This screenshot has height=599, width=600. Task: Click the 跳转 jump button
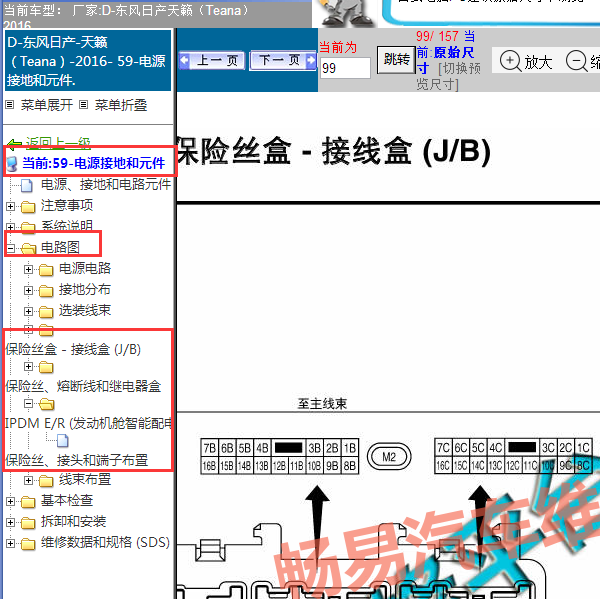pyautogui.click(x=396, y=60)
